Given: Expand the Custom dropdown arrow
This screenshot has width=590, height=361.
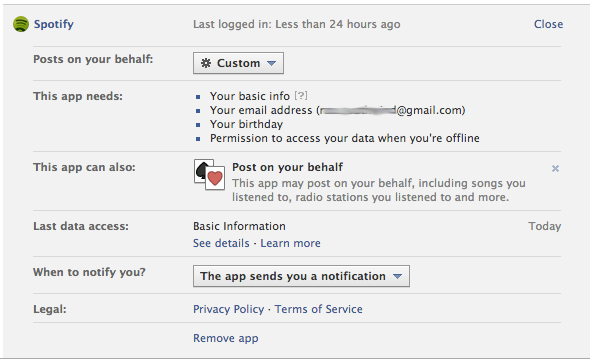Looking at the screenshot, I should (271, 63).
